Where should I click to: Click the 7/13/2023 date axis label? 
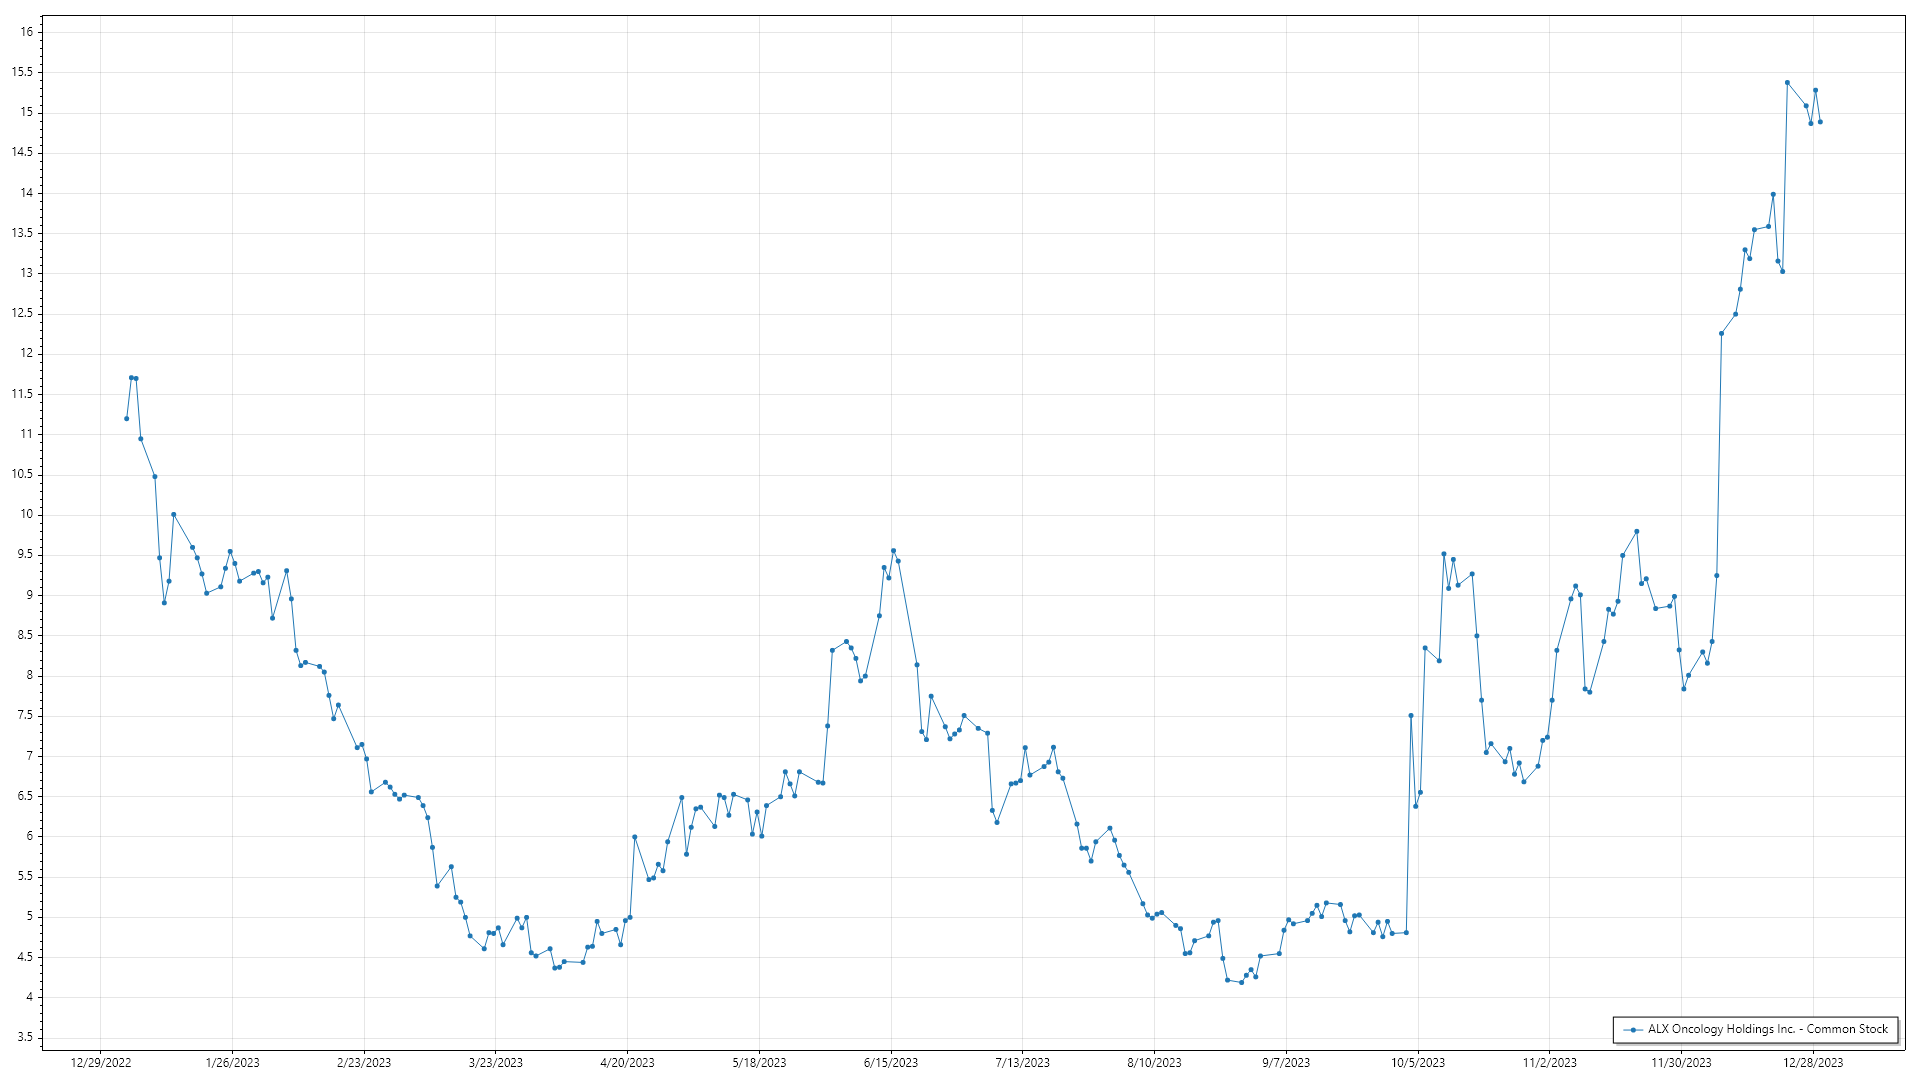[x=1022, y=1063]
